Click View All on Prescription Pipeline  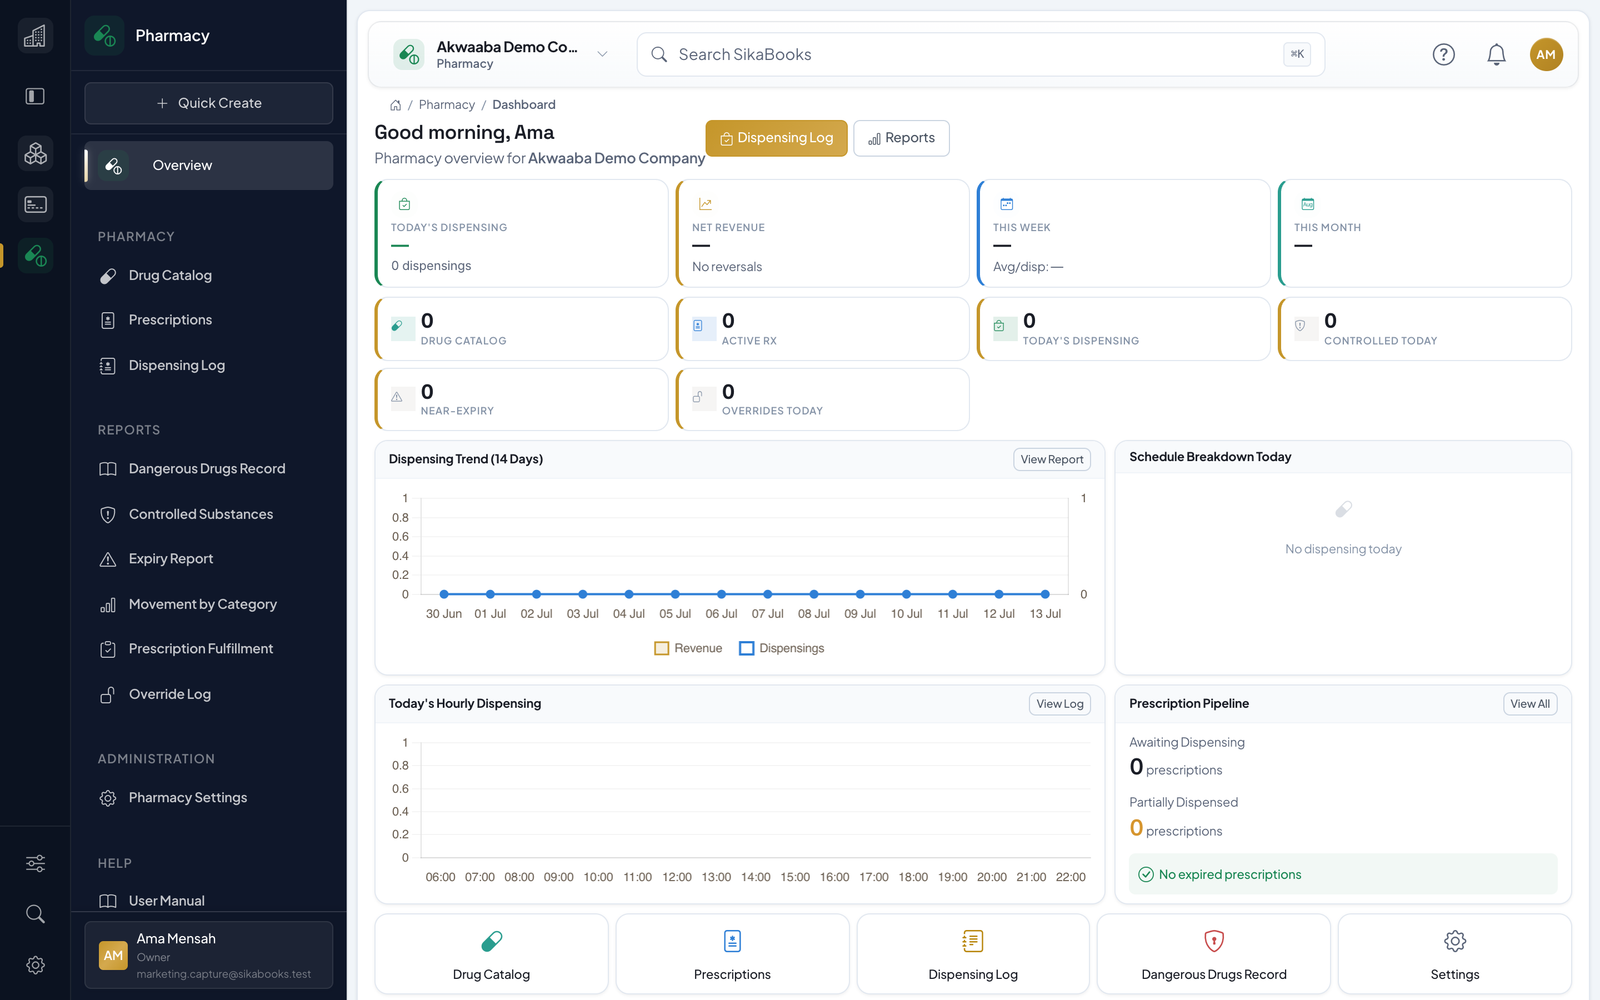1530,704
